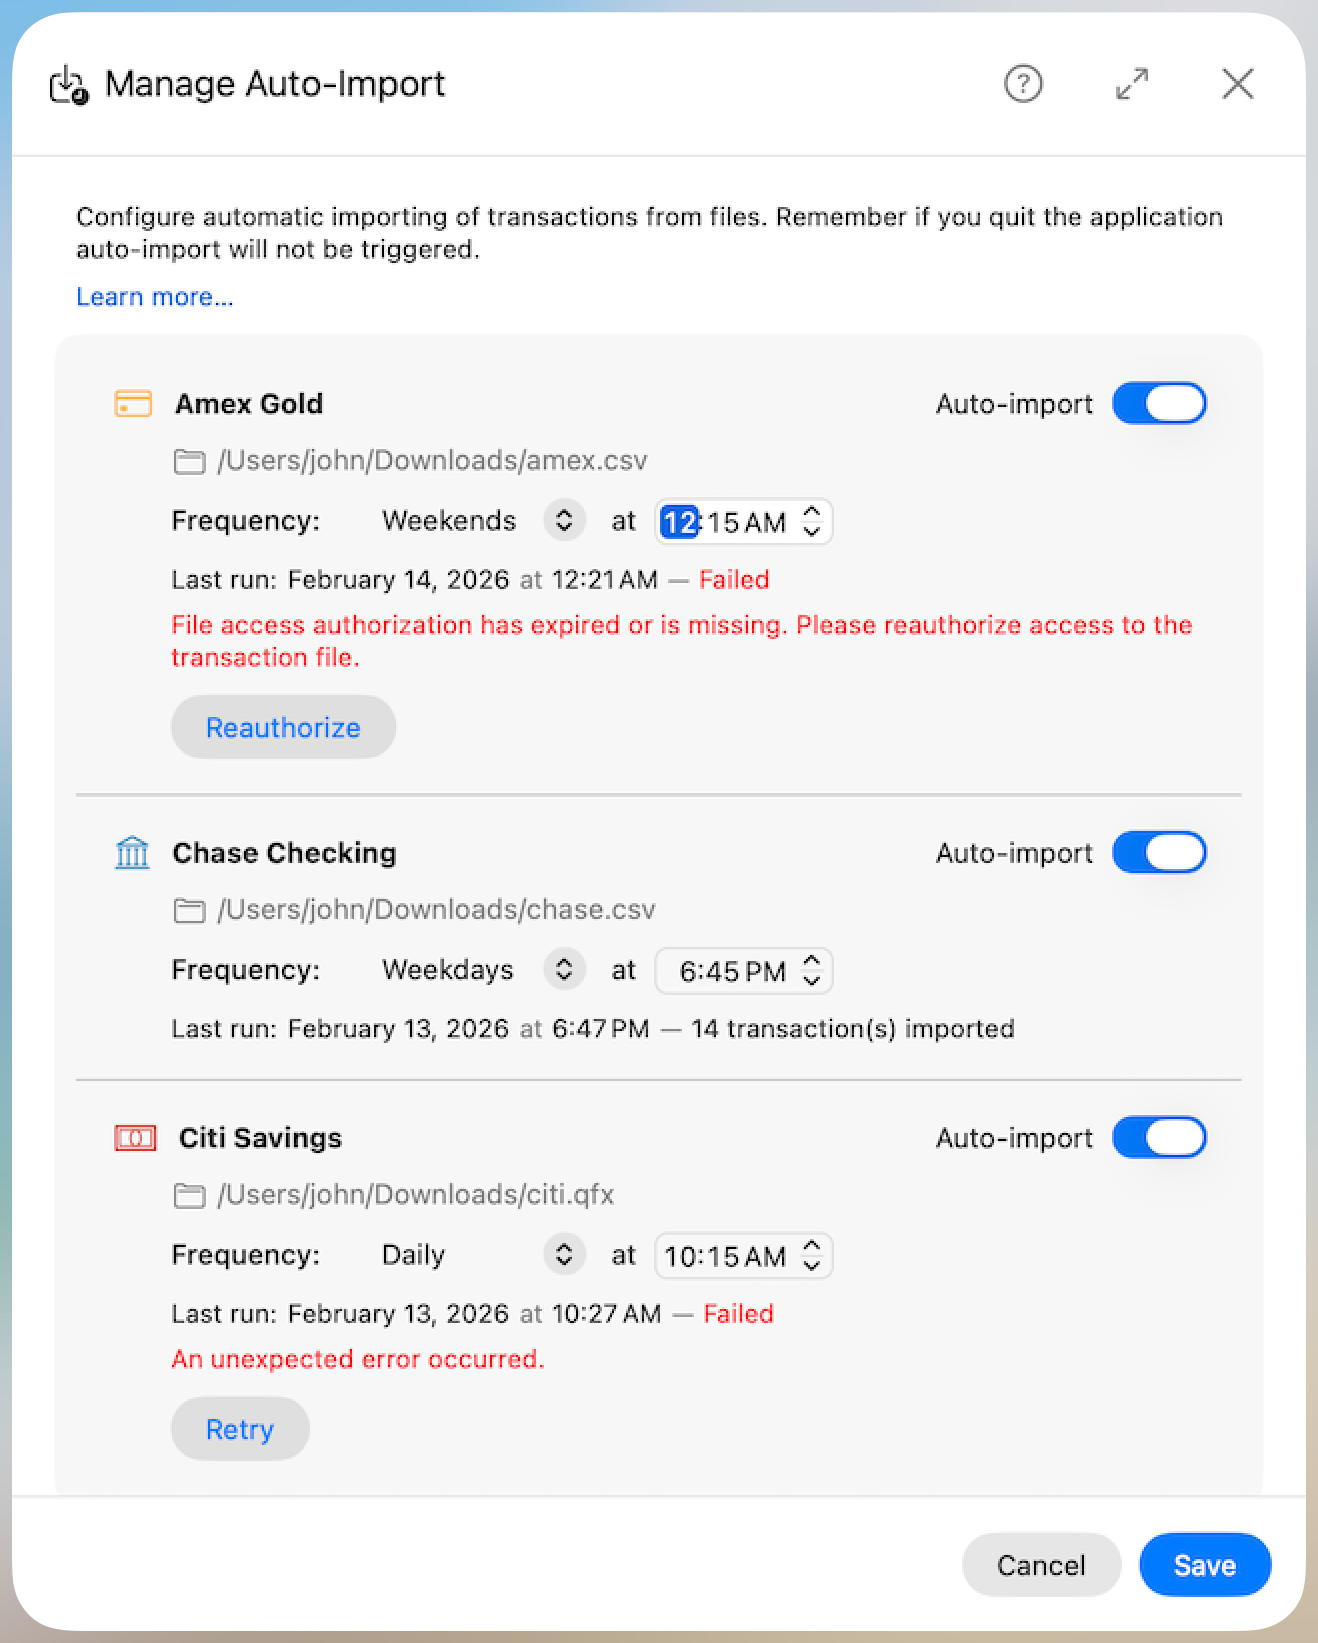The width and height of the screenshot is (1318, 1643).
Task: Click the folder icon beside citi.qfx path
Action: (189, 1195)
